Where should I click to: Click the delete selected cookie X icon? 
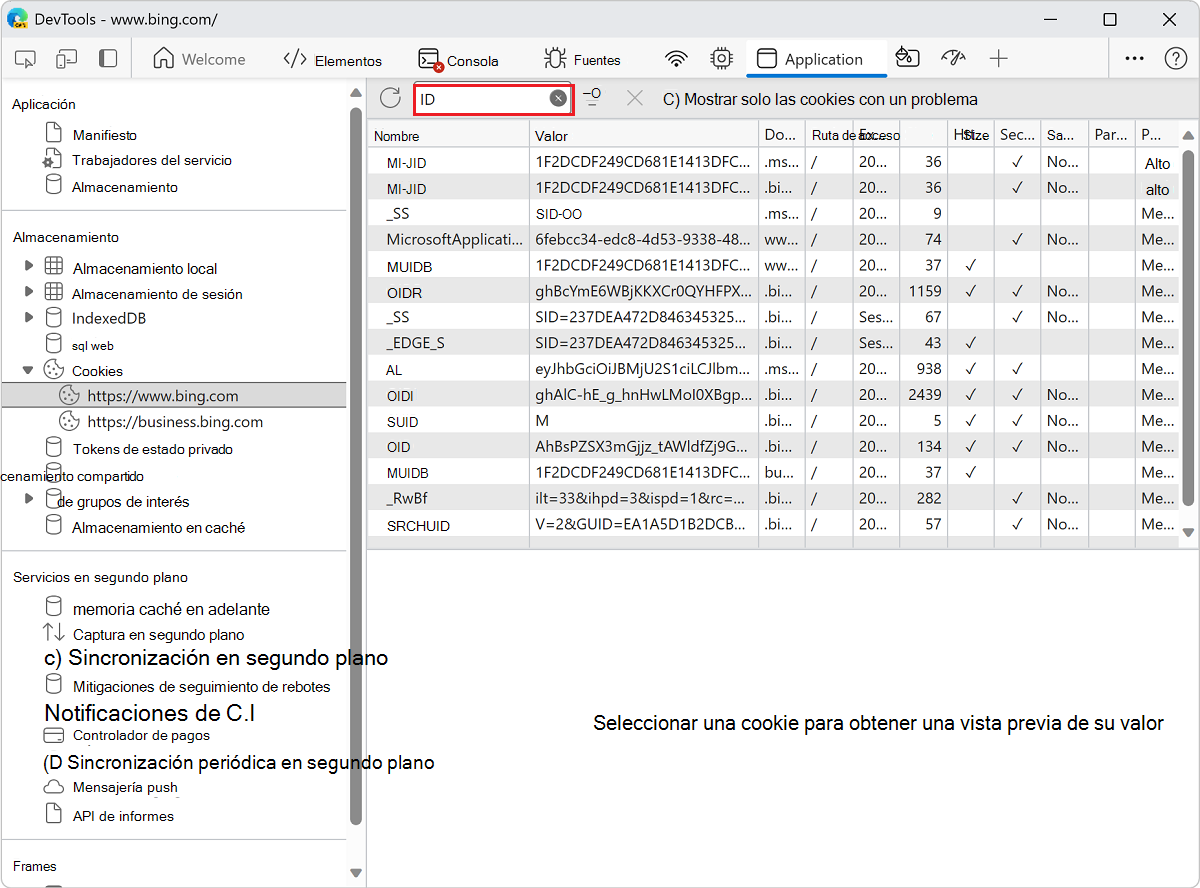[x=635, y=98]
